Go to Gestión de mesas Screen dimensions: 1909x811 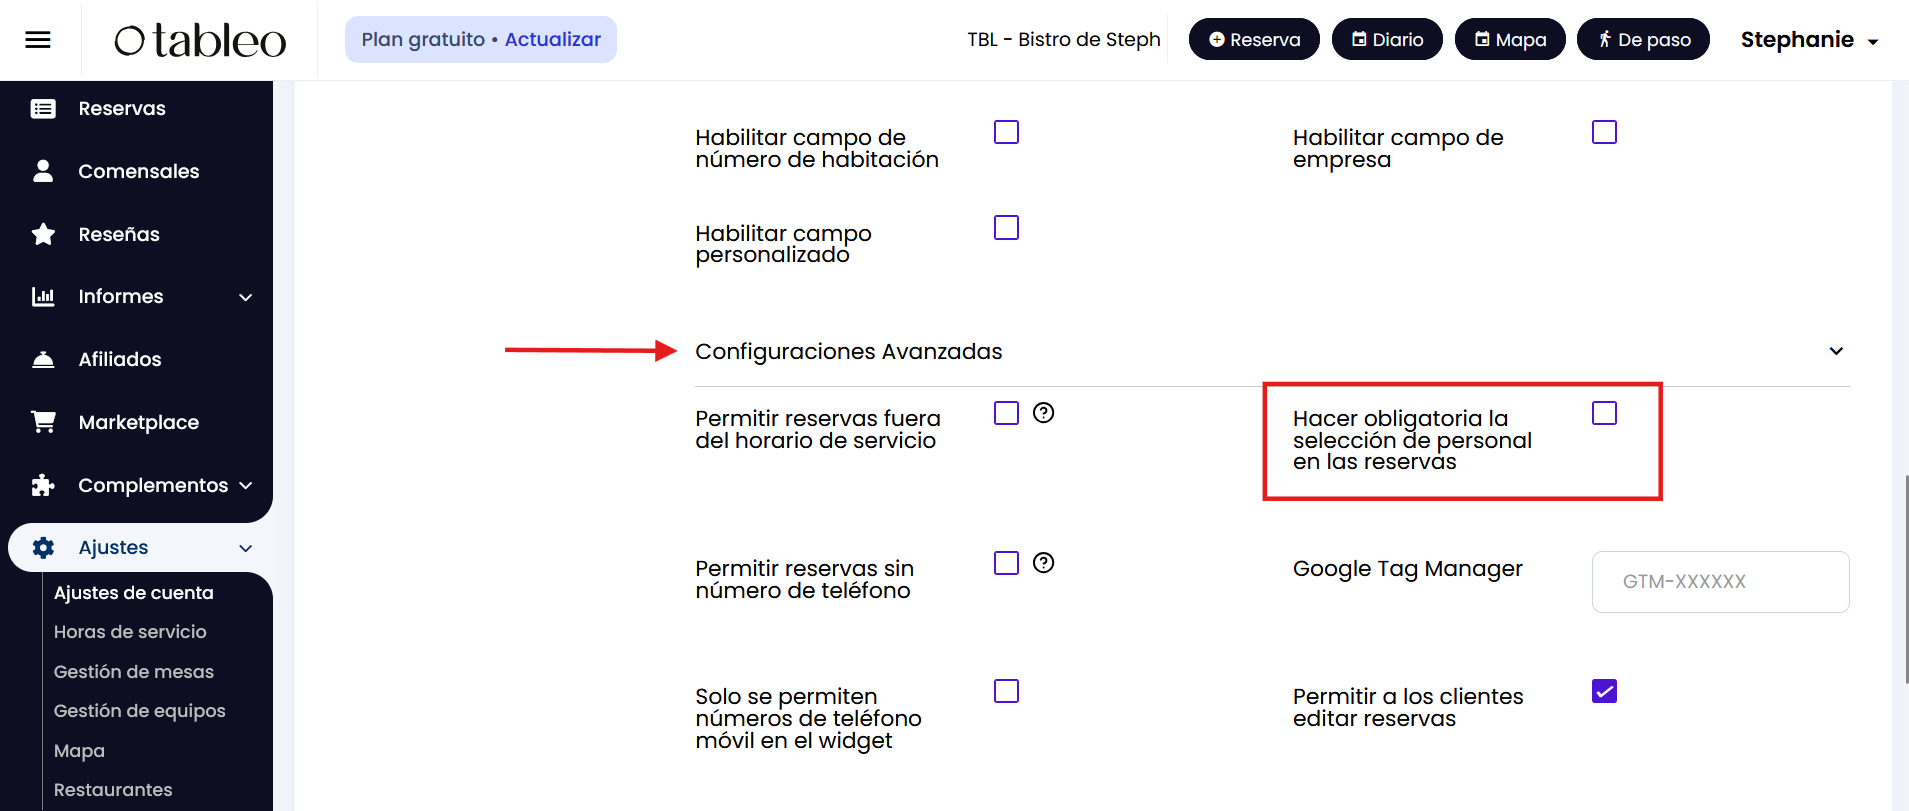pos(134,672)
